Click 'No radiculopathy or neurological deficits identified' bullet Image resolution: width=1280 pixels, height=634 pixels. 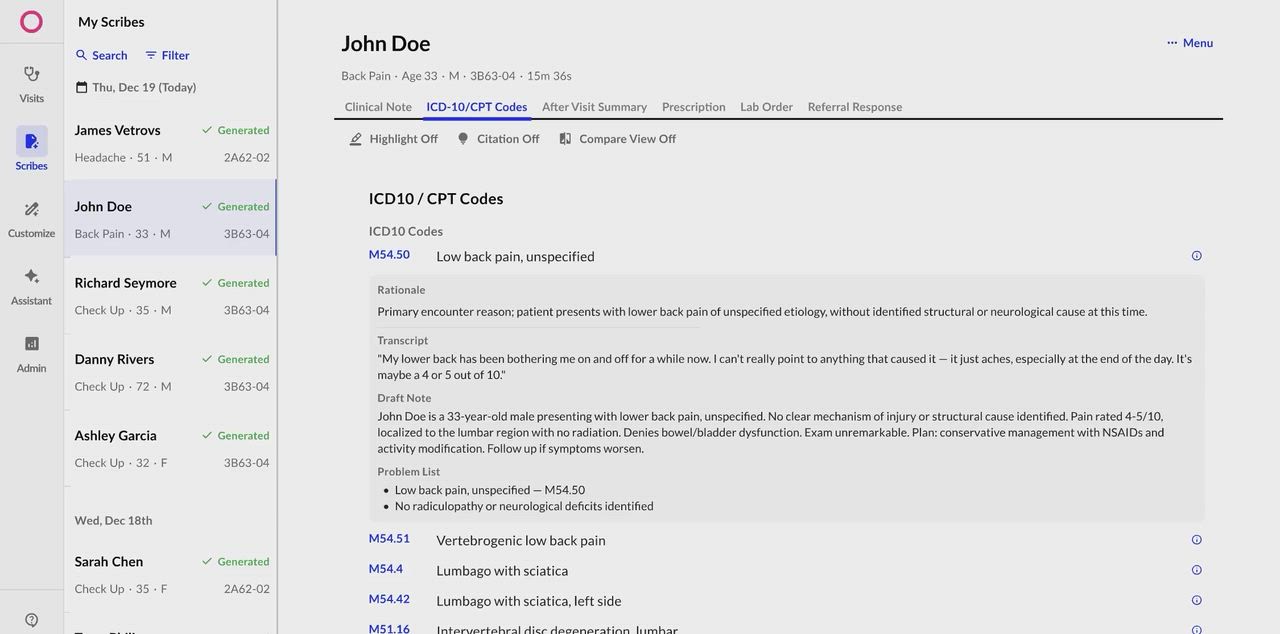524,506
